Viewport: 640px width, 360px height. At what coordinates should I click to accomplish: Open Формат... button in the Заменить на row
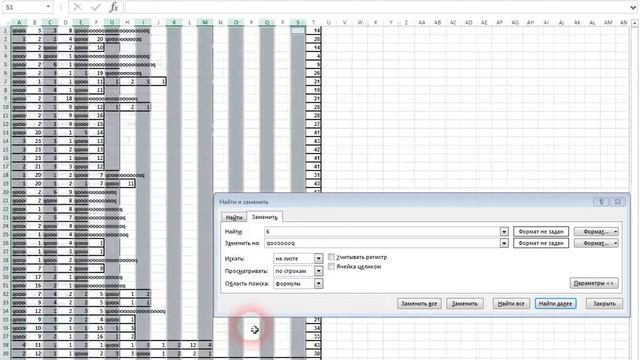click(x=596, y=243)
